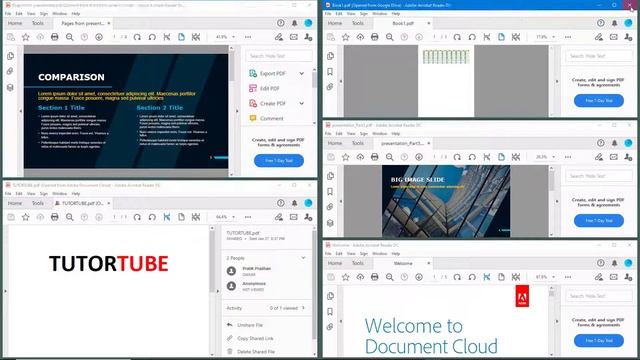The width and height of the screenshot is (640, 360).
Task: Open layers panel in Comparison presentation window
Action: pos(11,87)
